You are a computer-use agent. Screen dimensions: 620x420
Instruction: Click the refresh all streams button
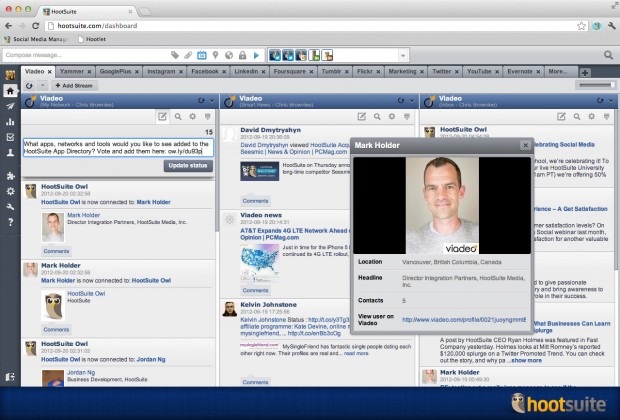29,85
